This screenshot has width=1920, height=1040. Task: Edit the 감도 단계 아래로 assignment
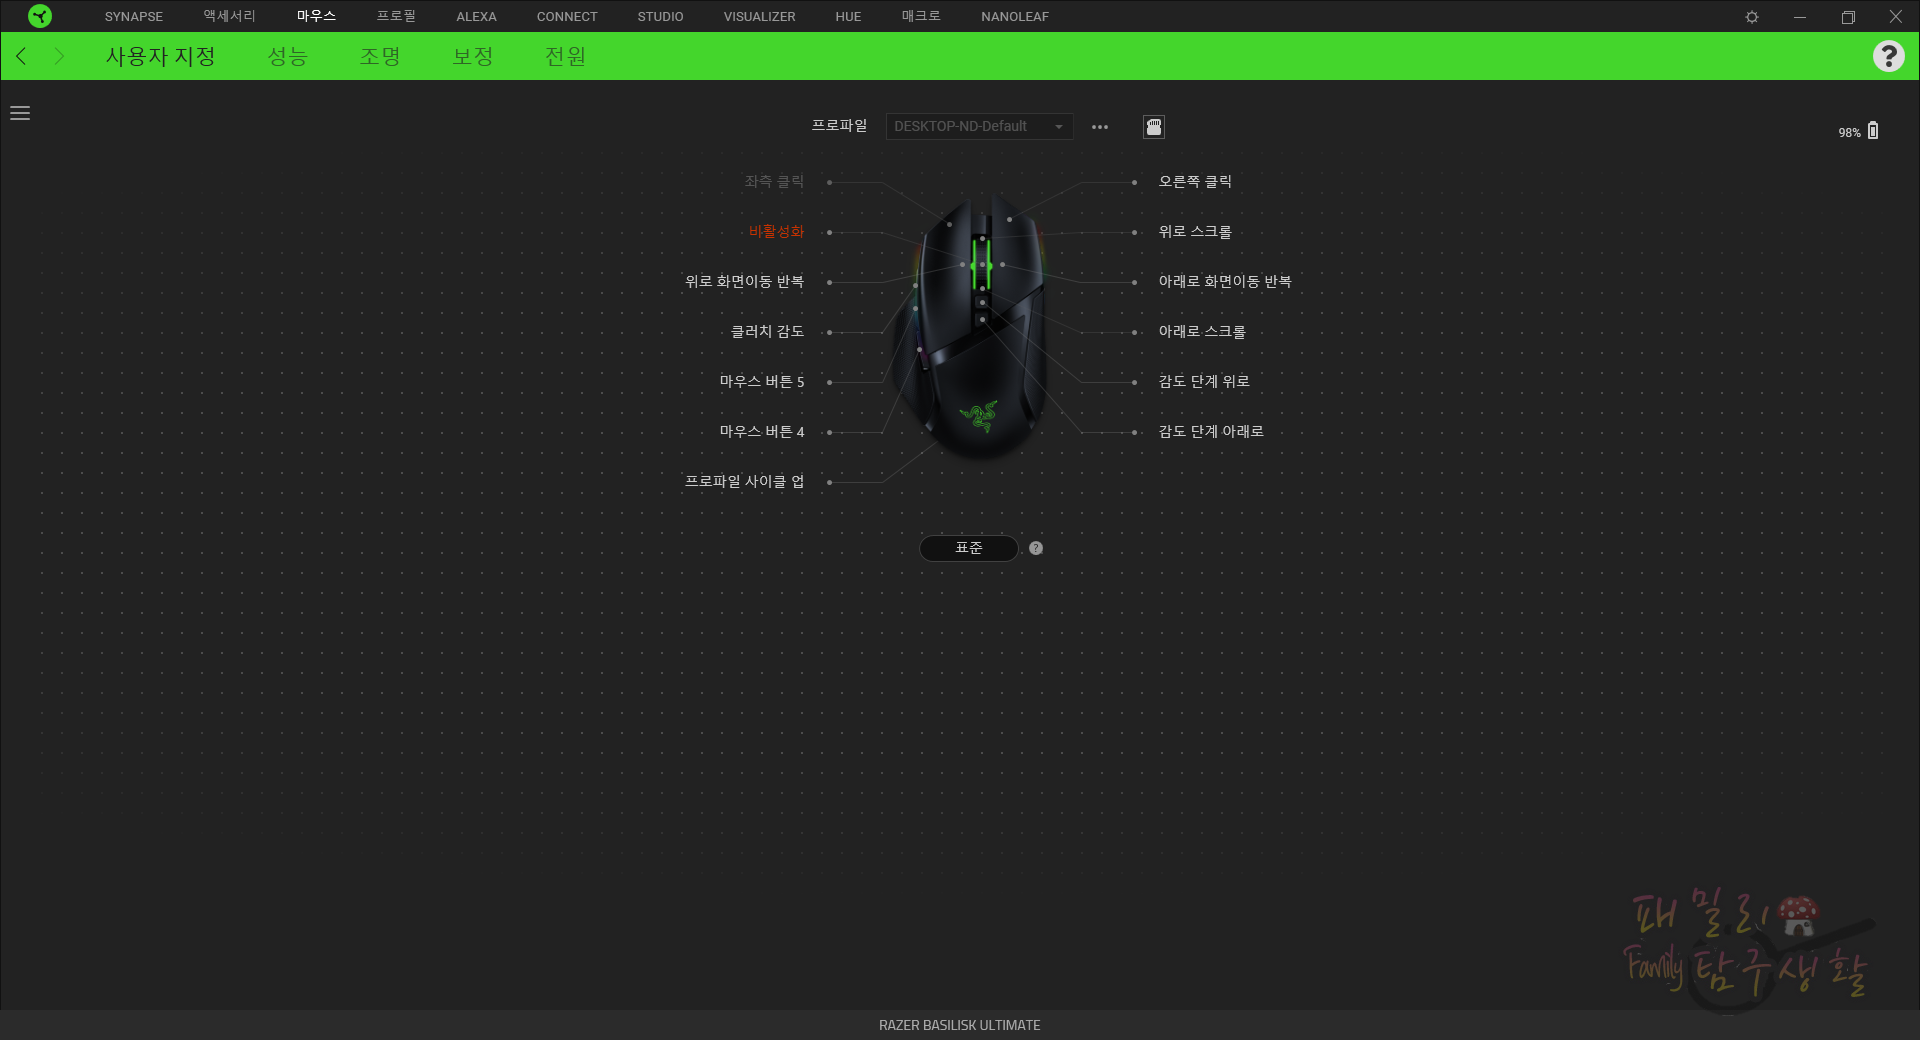(x=1211, y=432)
